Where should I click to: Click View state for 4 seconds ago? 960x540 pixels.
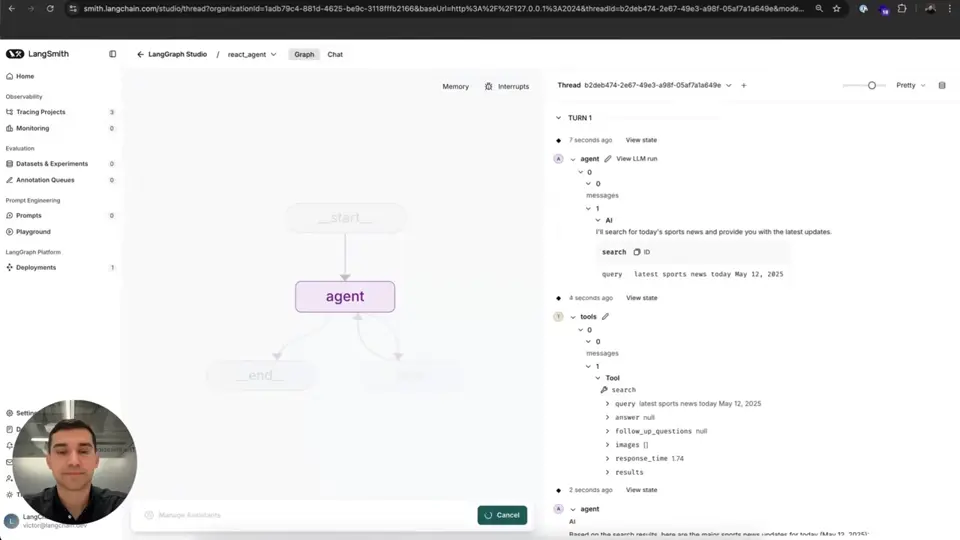[x=642, y=298]
